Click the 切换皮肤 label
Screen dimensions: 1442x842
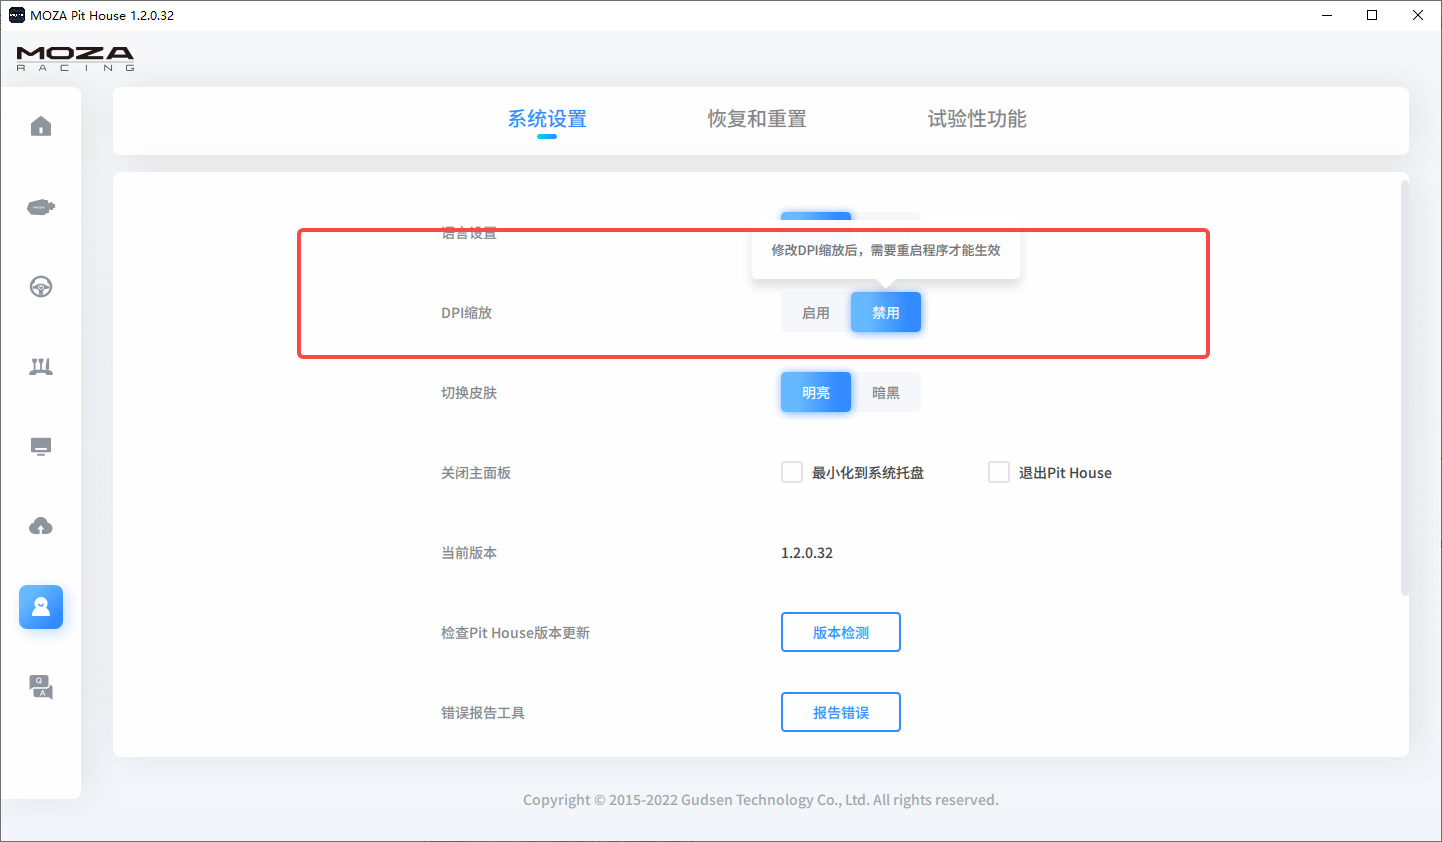(x=469, y=393)
